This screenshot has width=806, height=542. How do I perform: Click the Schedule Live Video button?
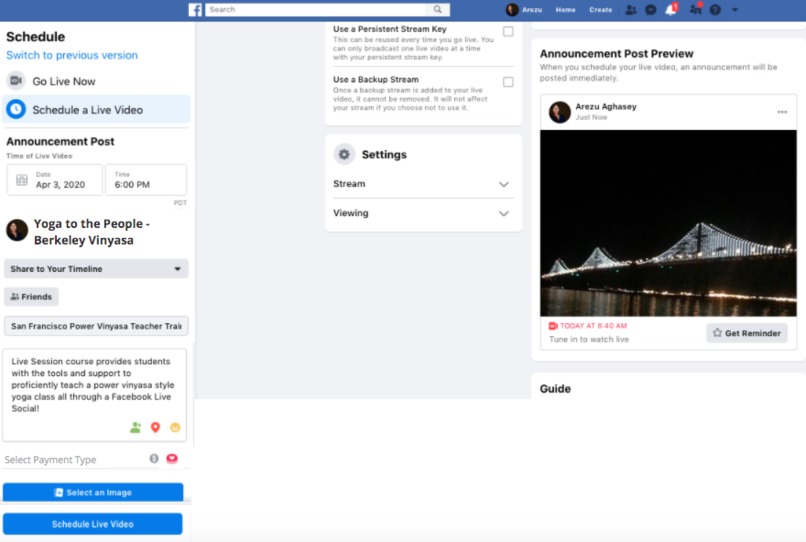click(x=93, y=524)
